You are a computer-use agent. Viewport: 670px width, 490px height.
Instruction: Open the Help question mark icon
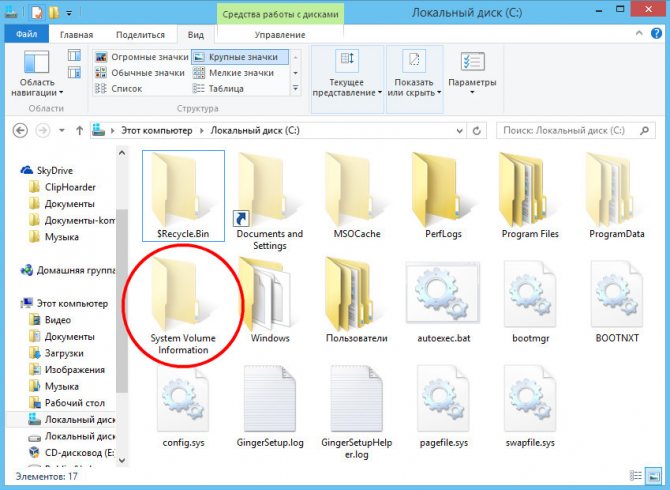click(x=656, y=33)
